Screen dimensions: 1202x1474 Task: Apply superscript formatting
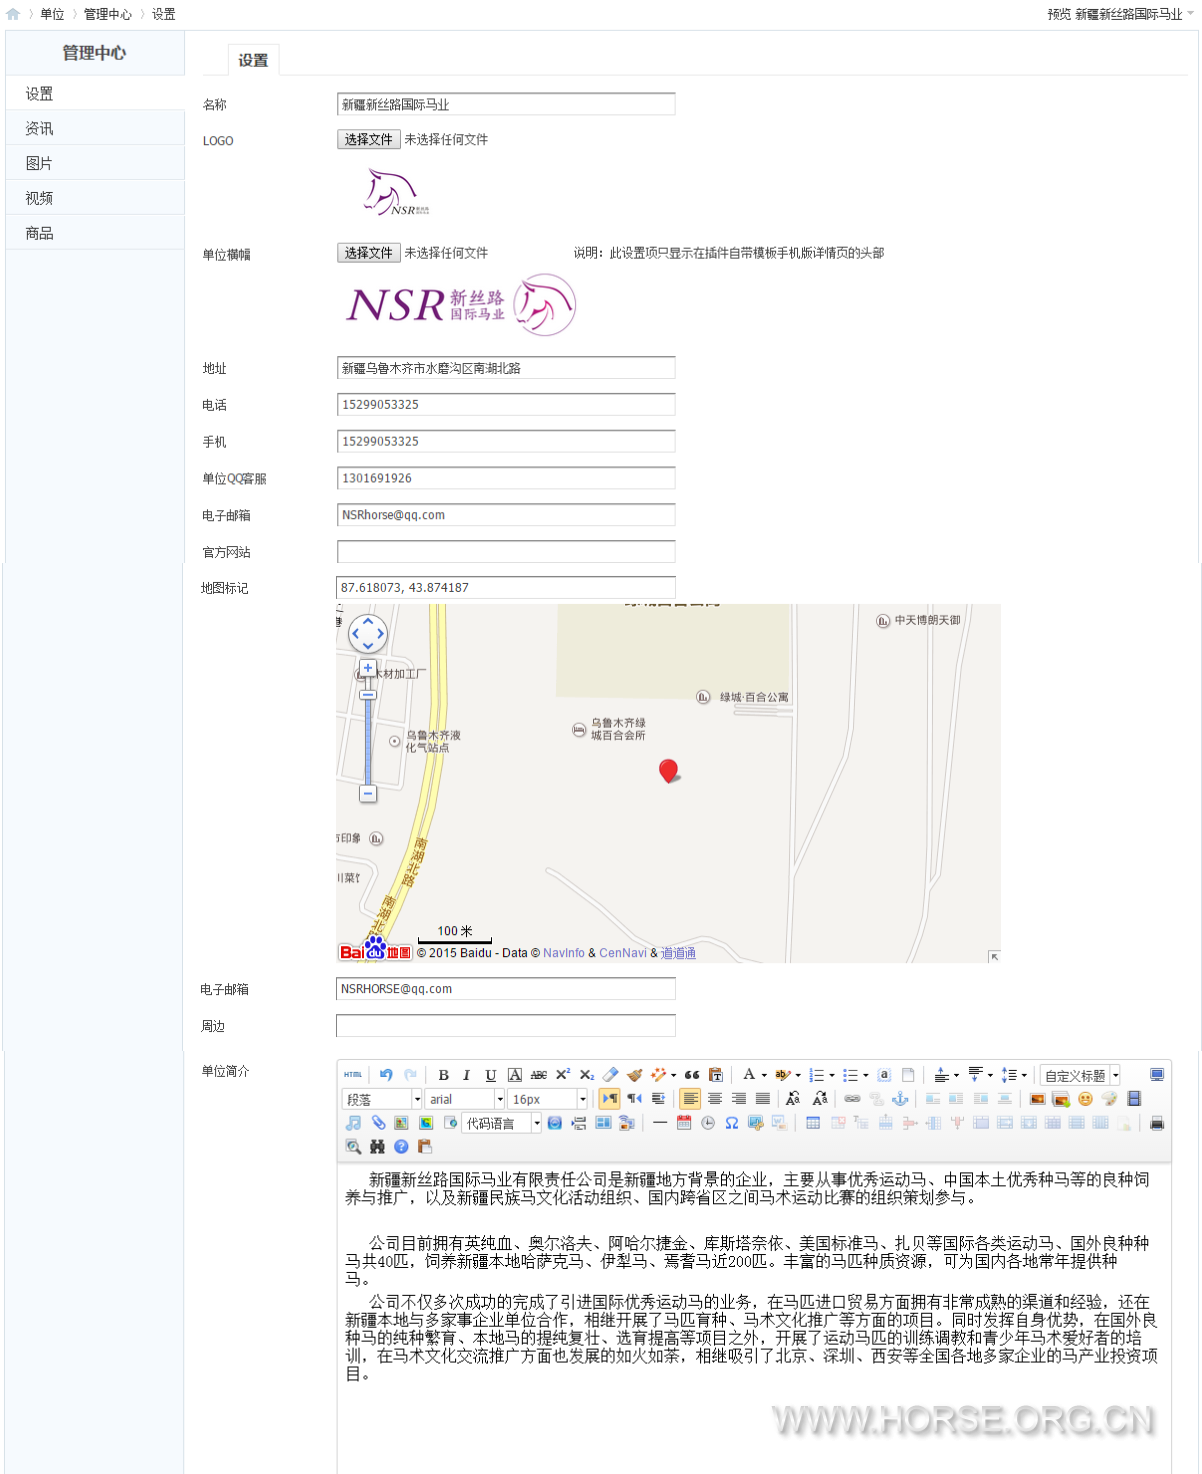(x=563, y=1075)
